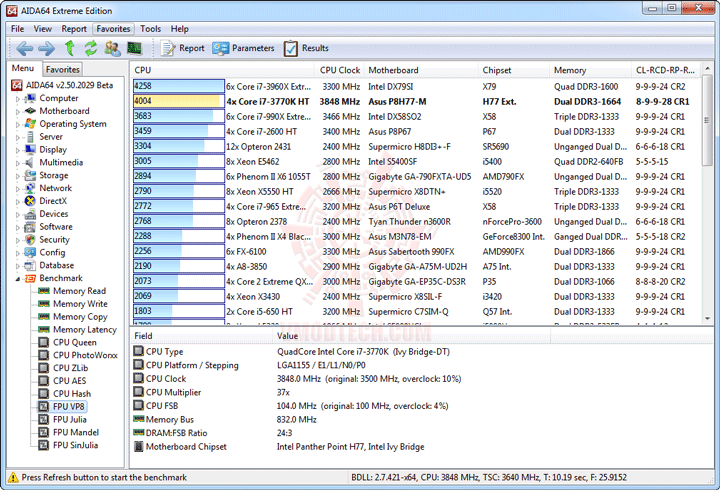Screen dimensions: 720x490
Task: Click the green Up arrow toolbar icon
Action: coord(69,48)
